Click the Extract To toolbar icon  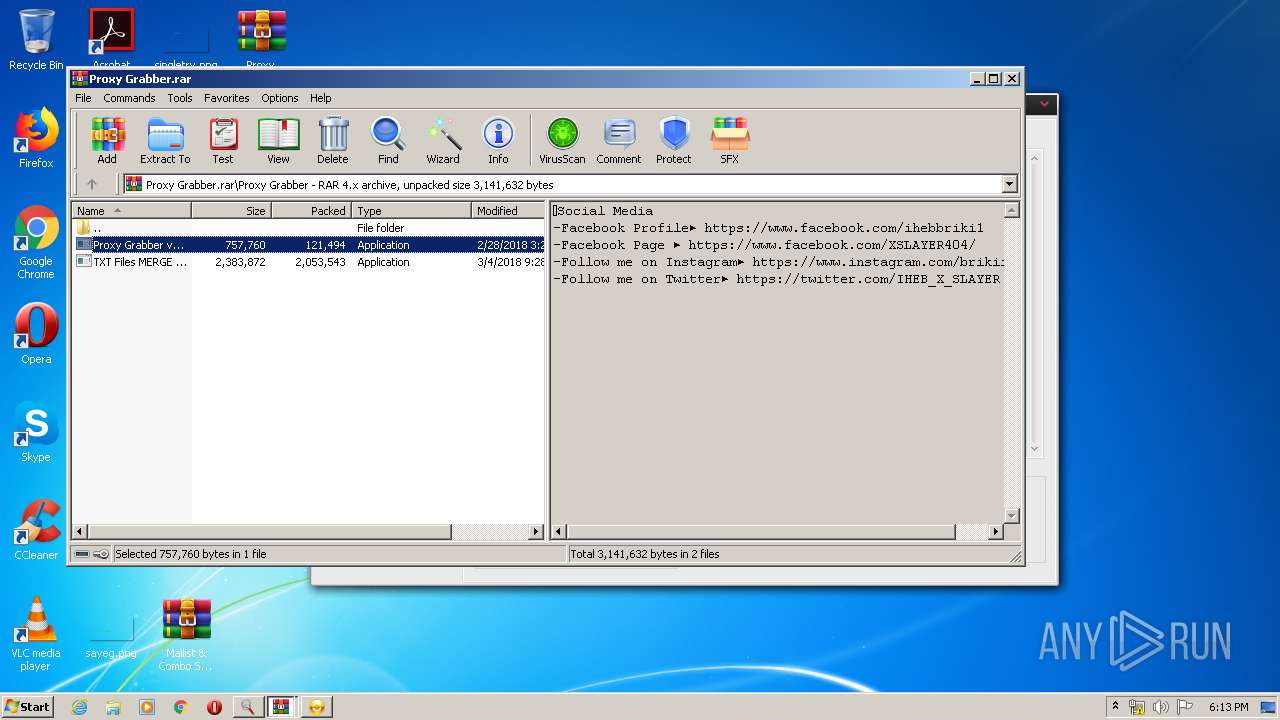[165, 140]
